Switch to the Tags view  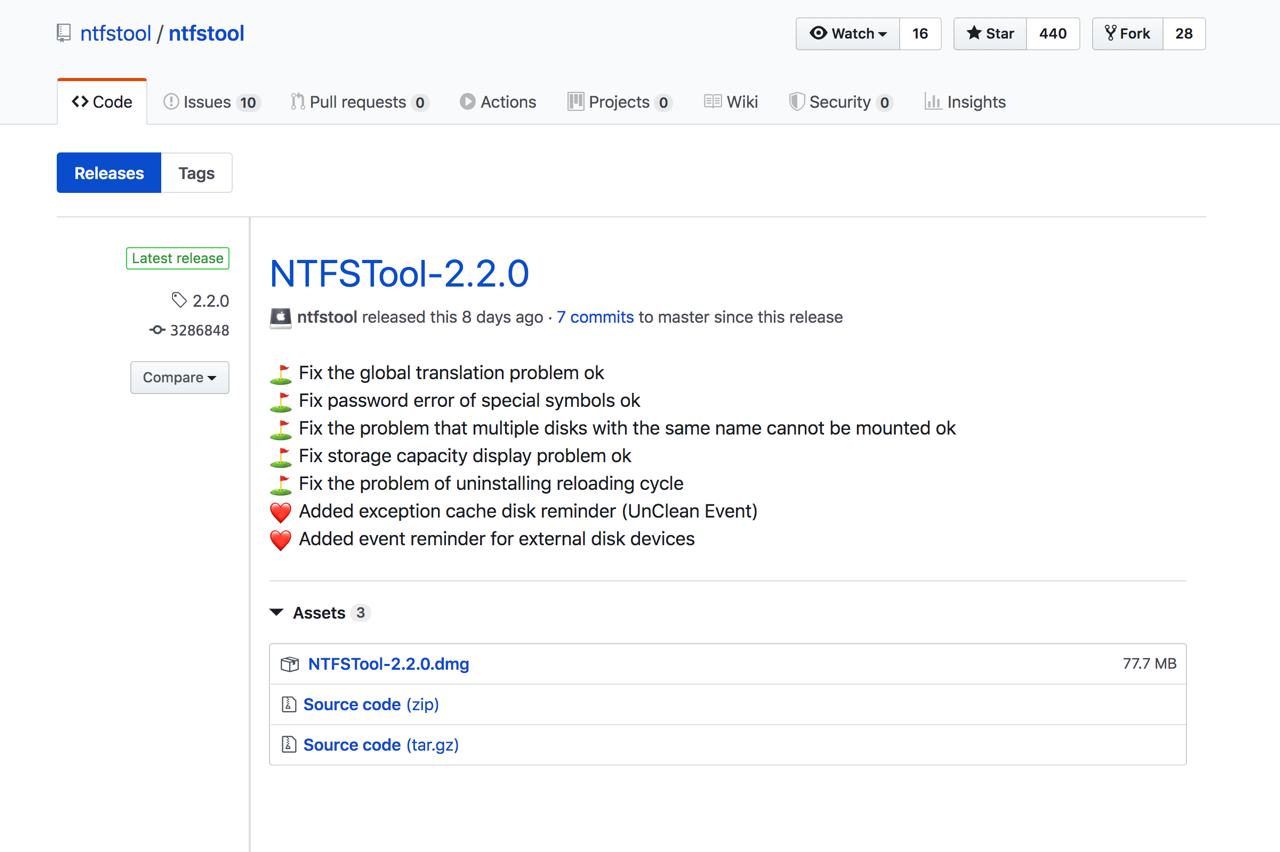pyautogui.click(x=197, y=173)
